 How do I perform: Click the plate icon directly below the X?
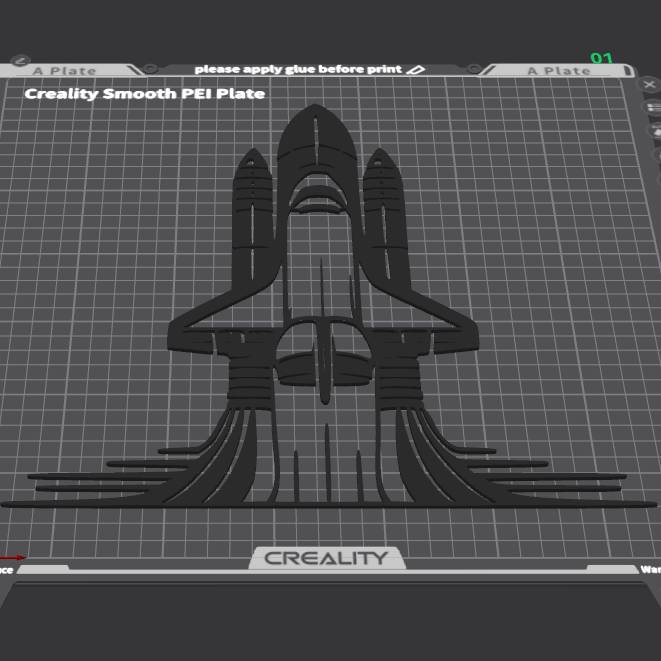654,109
